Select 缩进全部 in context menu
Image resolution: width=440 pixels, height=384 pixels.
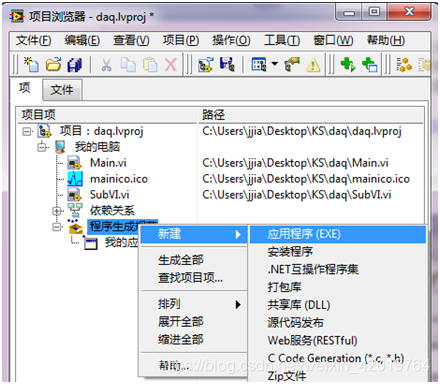coord(193,340)
